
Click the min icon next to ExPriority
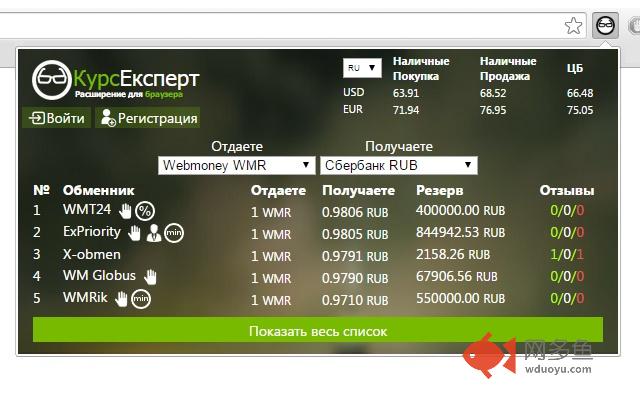(x=174, y=233)
